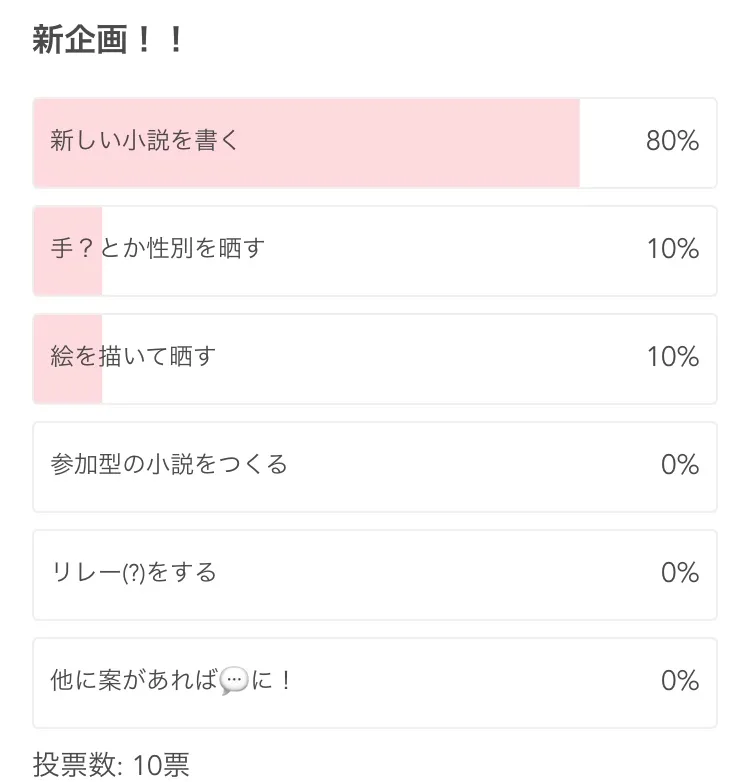Image resolution: width=750 pixels, height=782 pixels.
Task: Click the 10% label beside 絵を描いて晒す
Action: click(672, 357)
